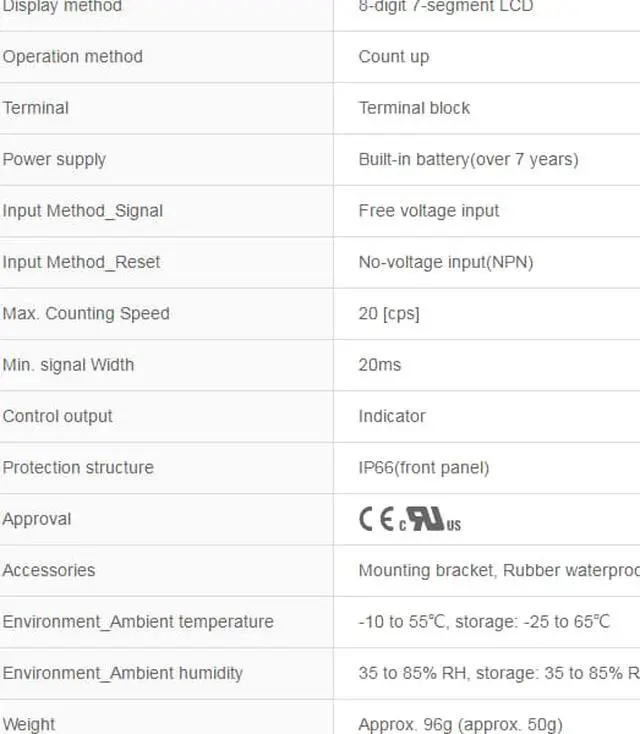Click the cULus approval logo
The image size is (640, 734).
coord(431,520)
